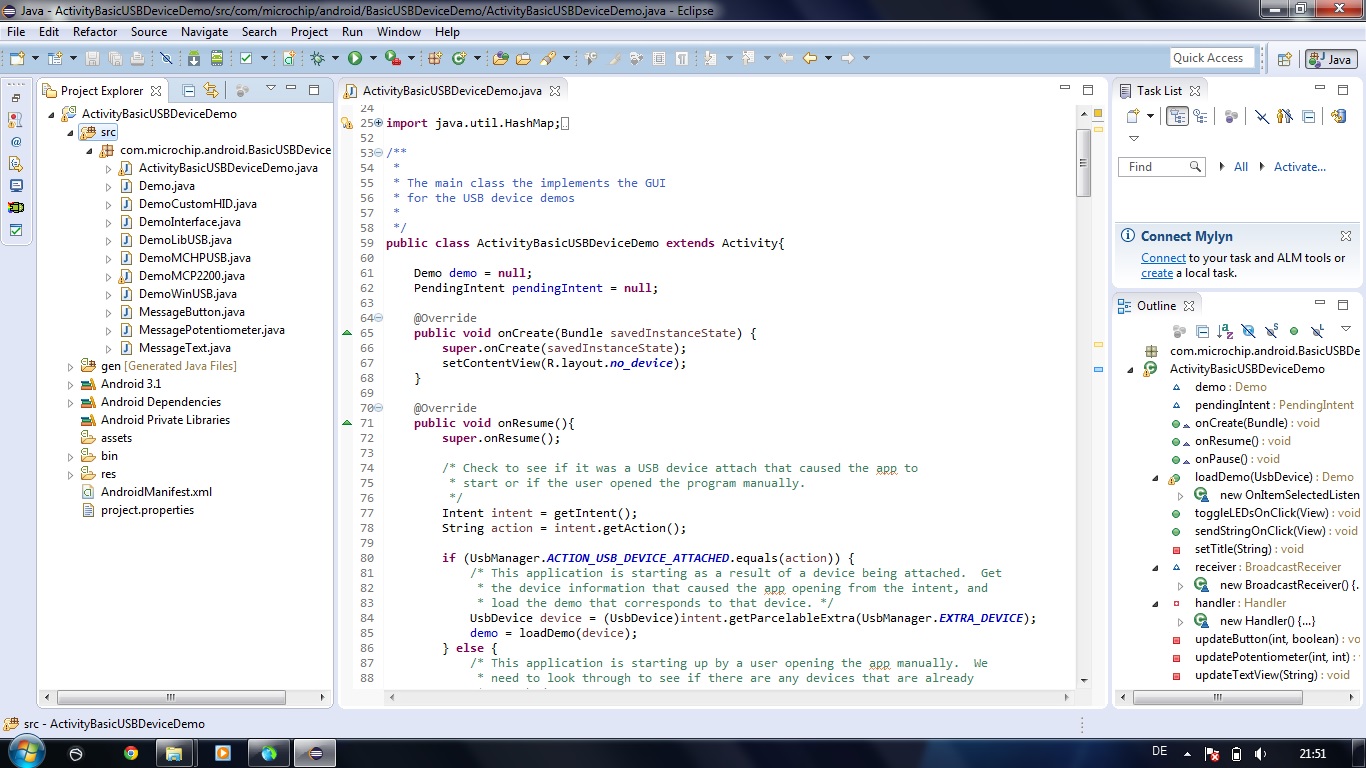
Task: Open the Debug button dropdown arrow
Action: (x=335, y=58)
